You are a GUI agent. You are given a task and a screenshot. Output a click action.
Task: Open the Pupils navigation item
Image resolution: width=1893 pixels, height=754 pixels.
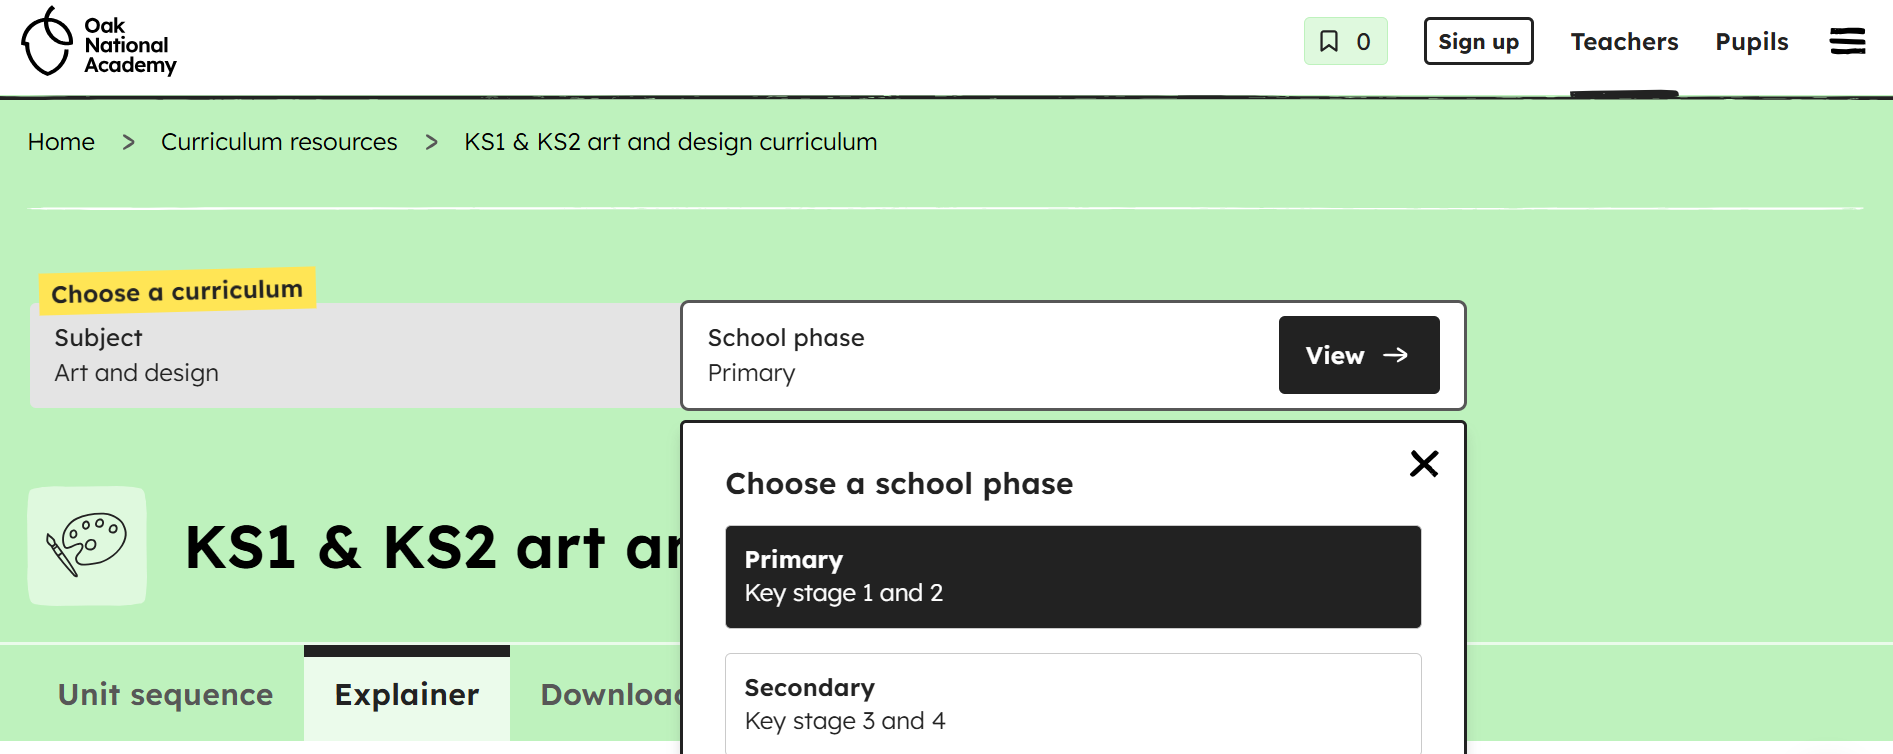[x=1751, y=42]
